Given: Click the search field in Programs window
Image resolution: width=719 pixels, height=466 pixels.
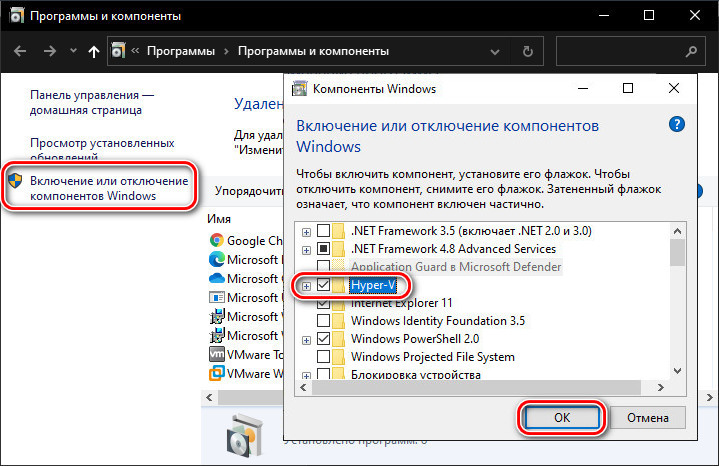Looking at the screenshot, I should point(631,51).
